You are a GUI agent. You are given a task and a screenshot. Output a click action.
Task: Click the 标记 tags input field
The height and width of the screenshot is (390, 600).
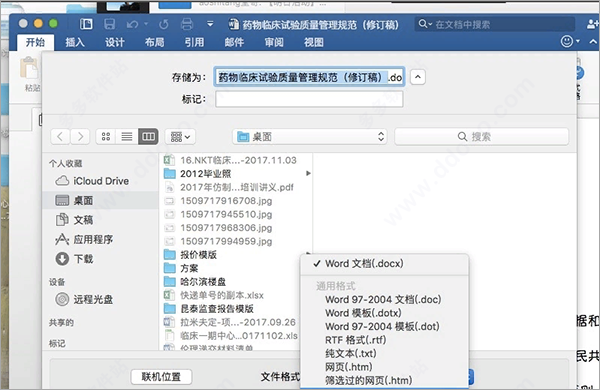[x=309, y=100]
